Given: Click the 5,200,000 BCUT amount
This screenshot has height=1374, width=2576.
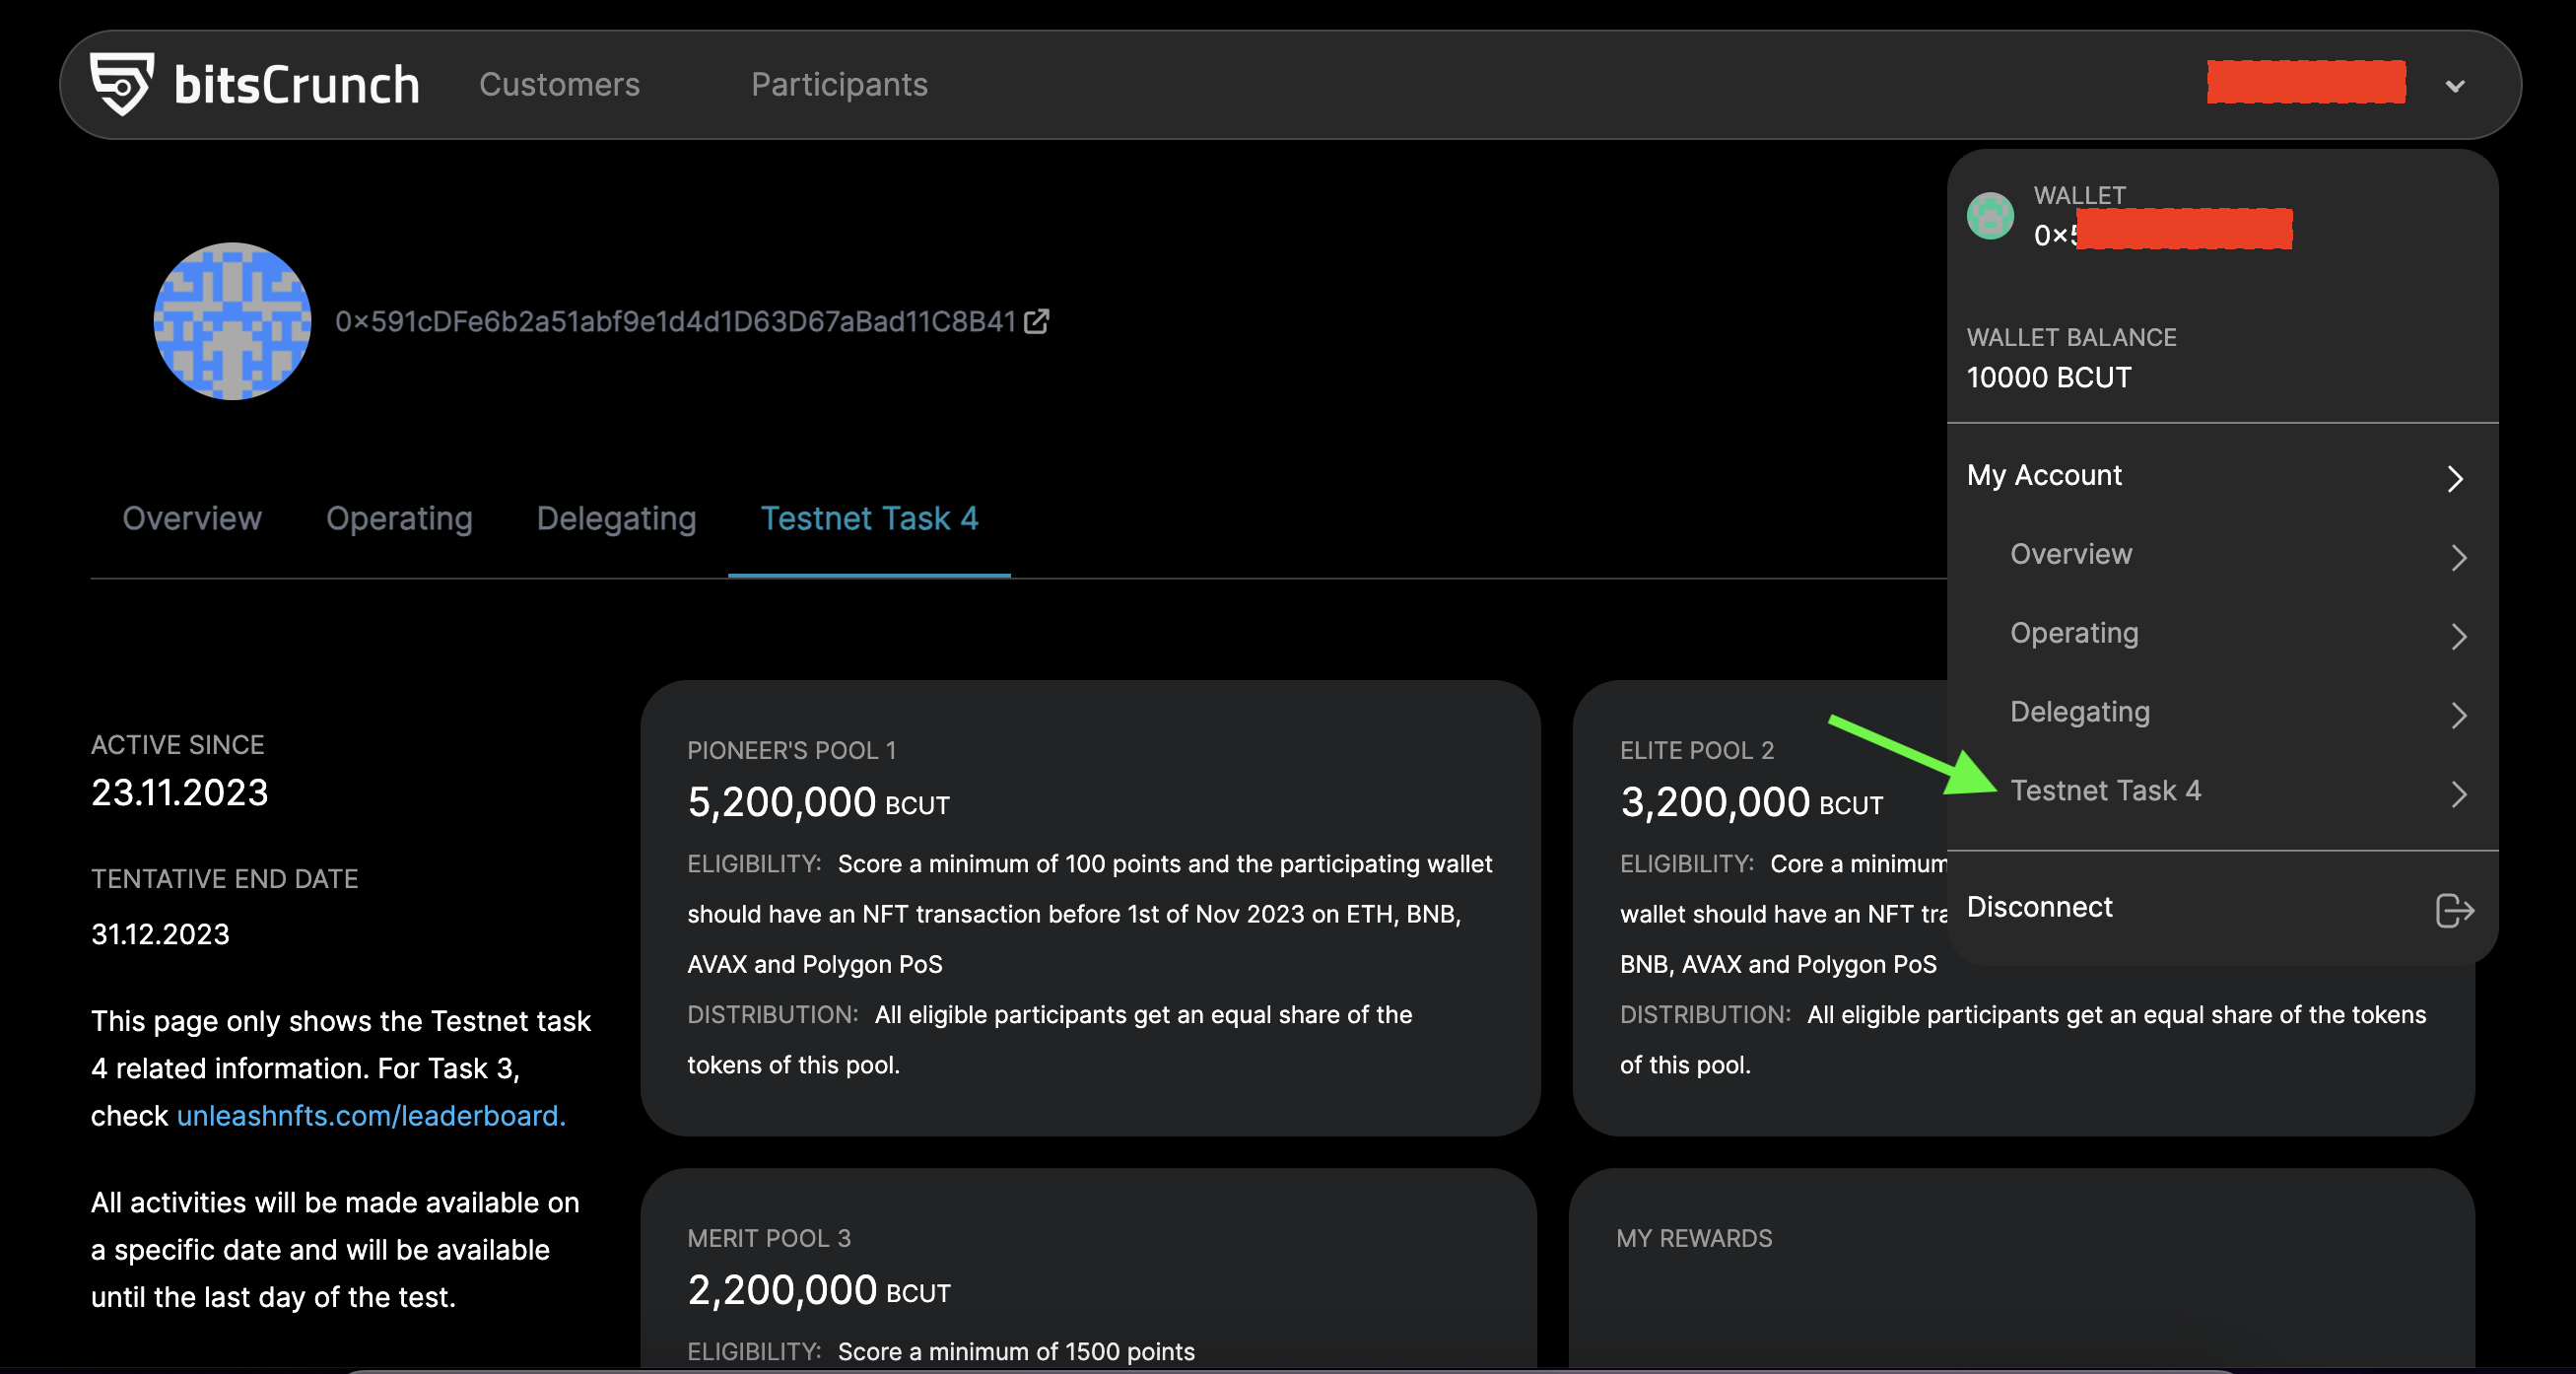Looking at the screenshot, I should [818, 802].
